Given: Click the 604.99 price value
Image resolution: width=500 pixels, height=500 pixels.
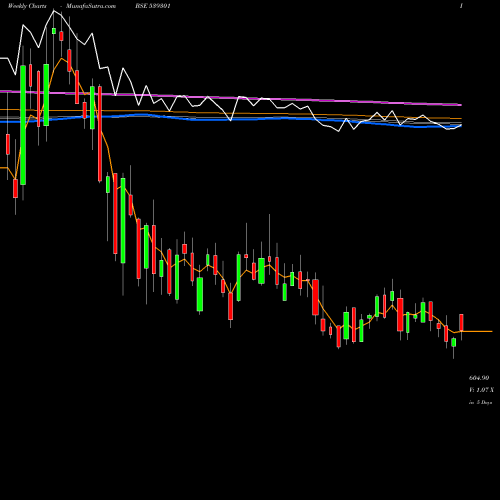Looking at the screenshot, I should 479,378.
